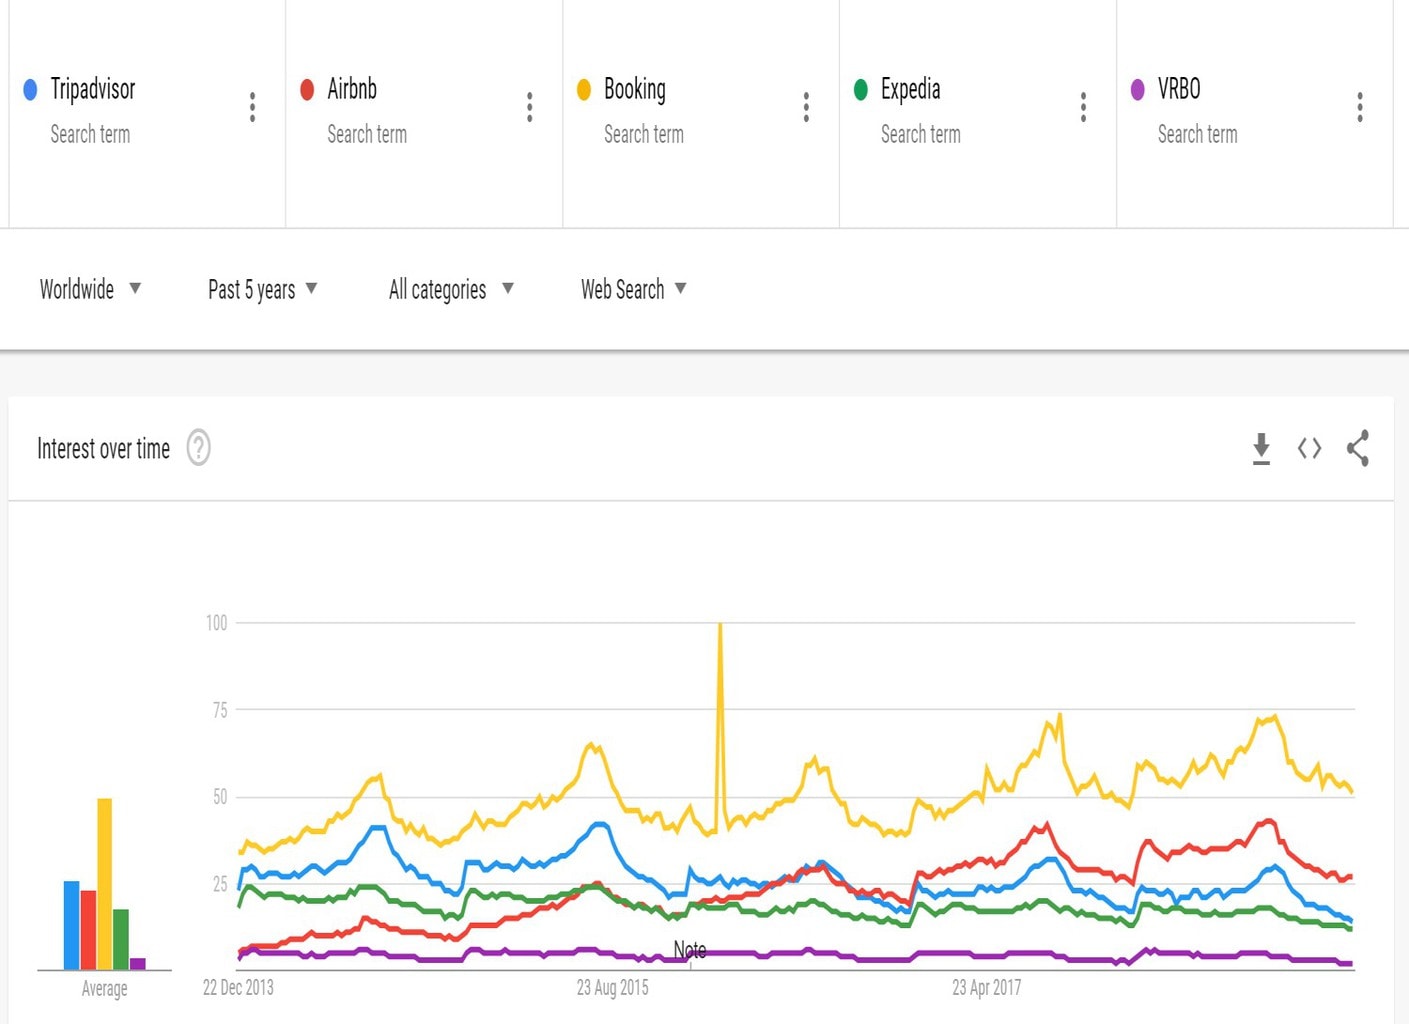1409x1024 pixels.
Task: Click the red Airbnb average bar
Action: click(88, 930)
